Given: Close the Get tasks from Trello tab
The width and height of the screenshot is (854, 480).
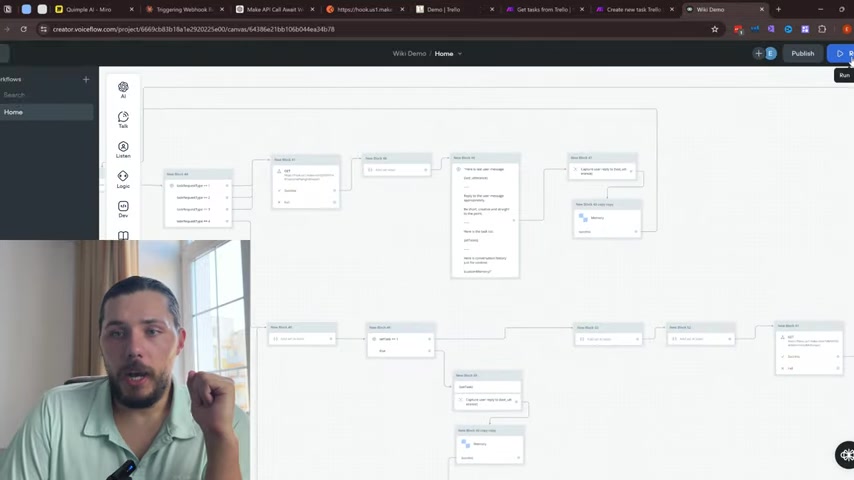Looking at the screenshot, I should pyautogui.click(x=582, y=9).
